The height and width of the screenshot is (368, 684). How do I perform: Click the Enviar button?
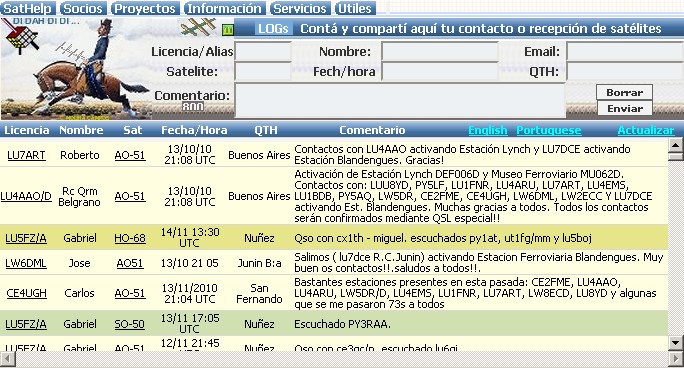click(625, 109)
